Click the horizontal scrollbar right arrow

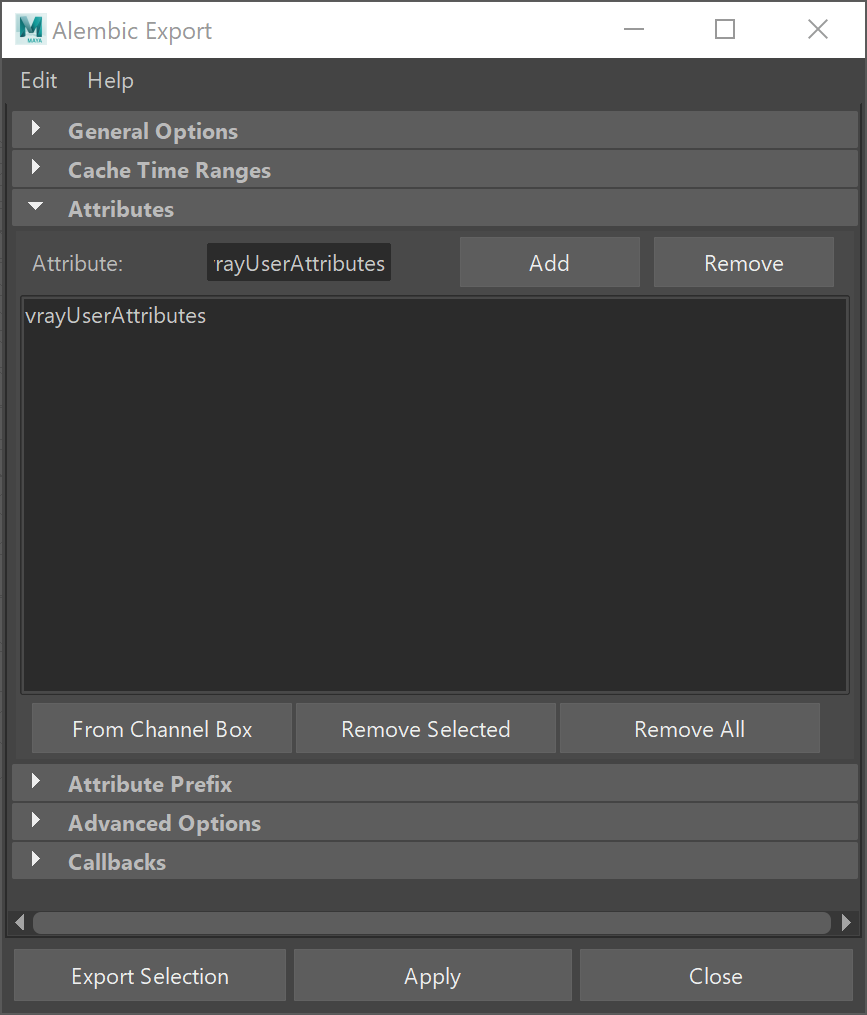[x=846, y=922]
